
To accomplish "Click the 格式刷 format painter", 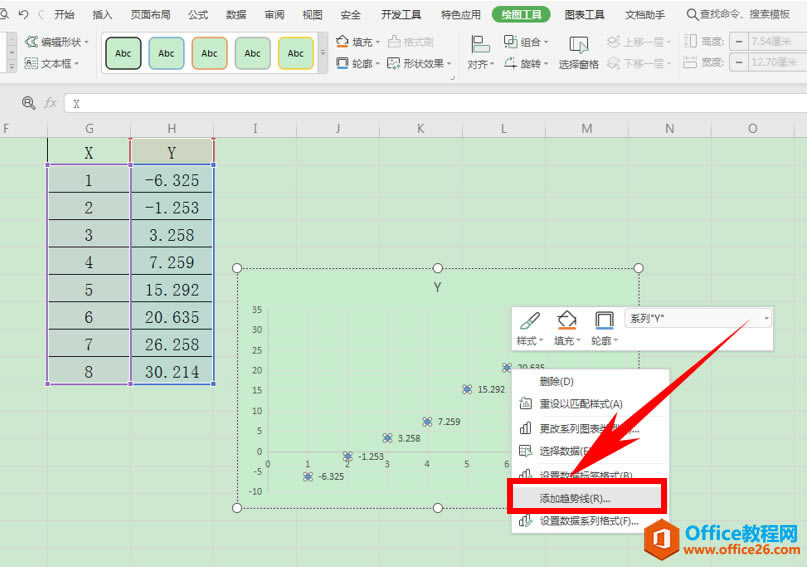I will pos(410,42).
